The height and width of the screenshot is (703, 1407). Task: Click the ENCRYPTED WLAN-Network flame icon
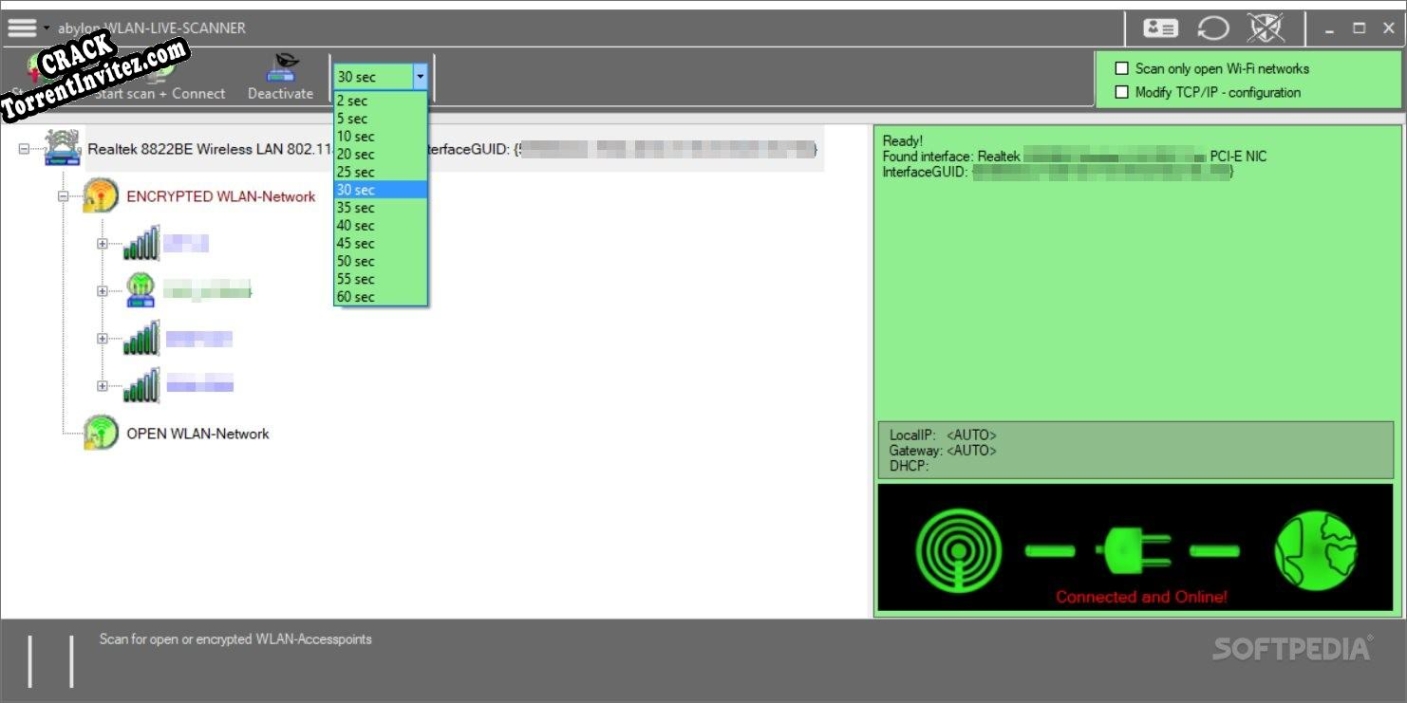(x=100, y=195)
